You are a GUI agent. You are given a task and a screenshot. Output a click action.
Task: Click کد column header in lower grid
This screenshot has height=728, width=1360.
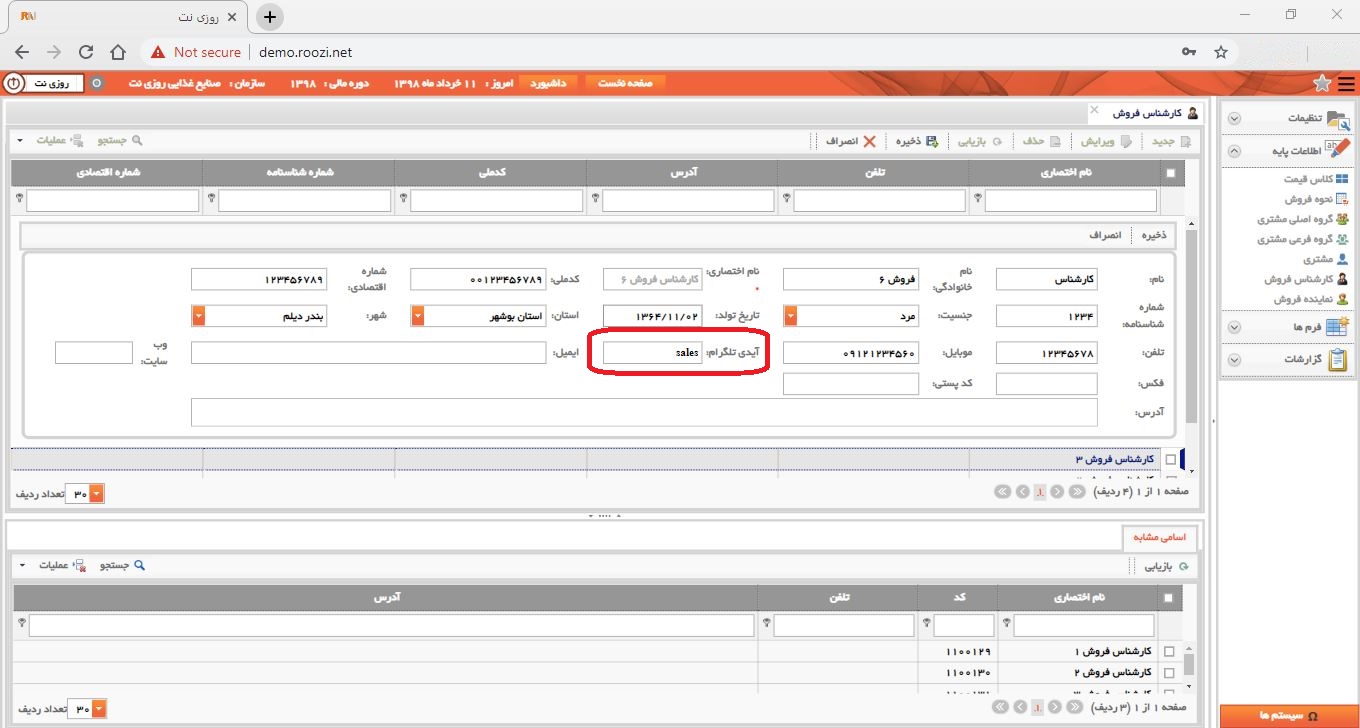(x=957, y=597)
